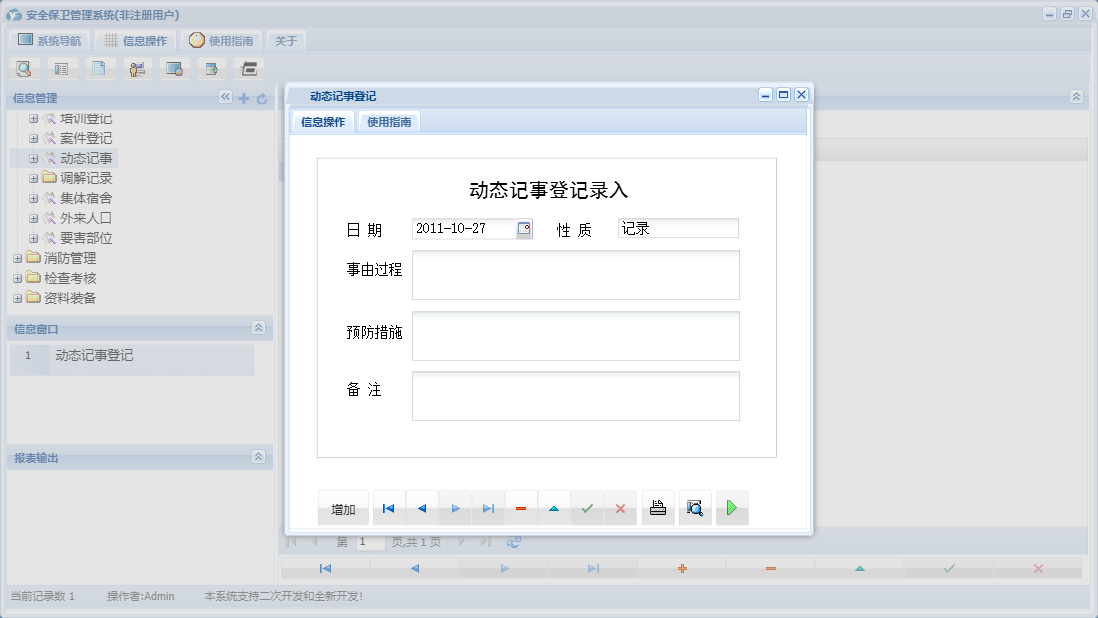Open the 关于 menu item
Viewport: 1098px width, 618px height.
(284, 41)
